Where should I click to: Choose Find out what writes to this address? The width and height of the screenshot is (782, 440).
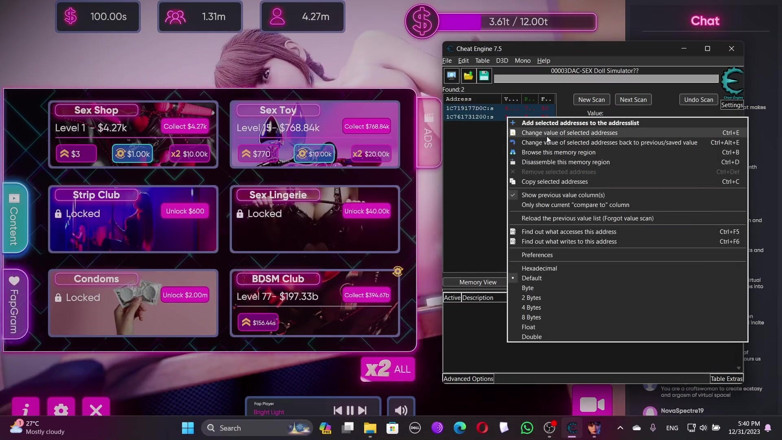pyautogui.click(x=627, y=241)
